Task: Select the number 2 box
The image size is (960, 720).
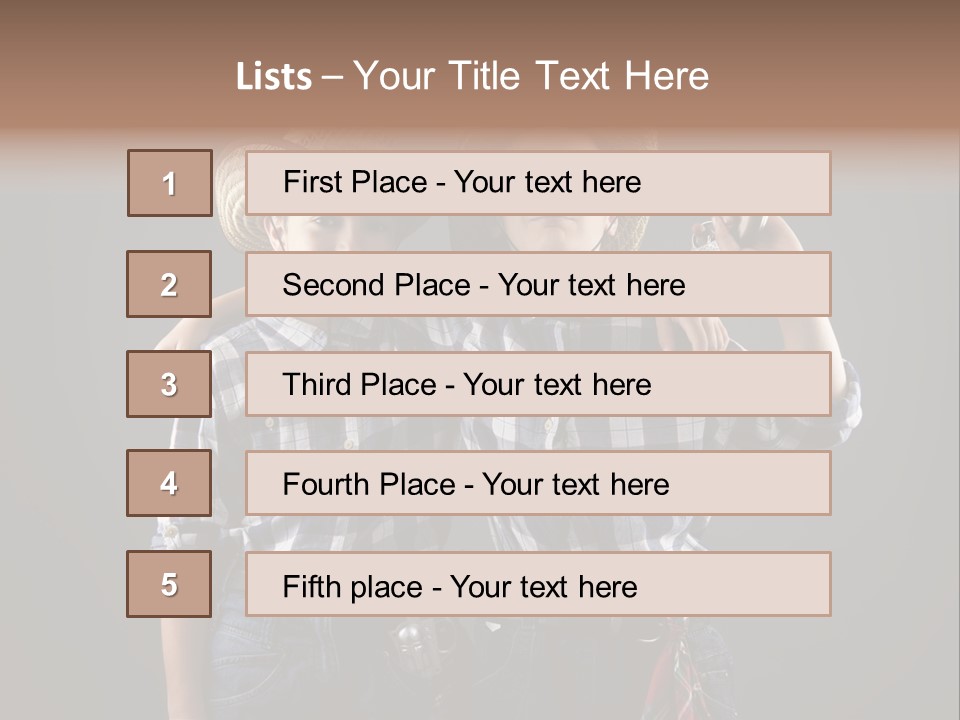Action: (169, 284)
